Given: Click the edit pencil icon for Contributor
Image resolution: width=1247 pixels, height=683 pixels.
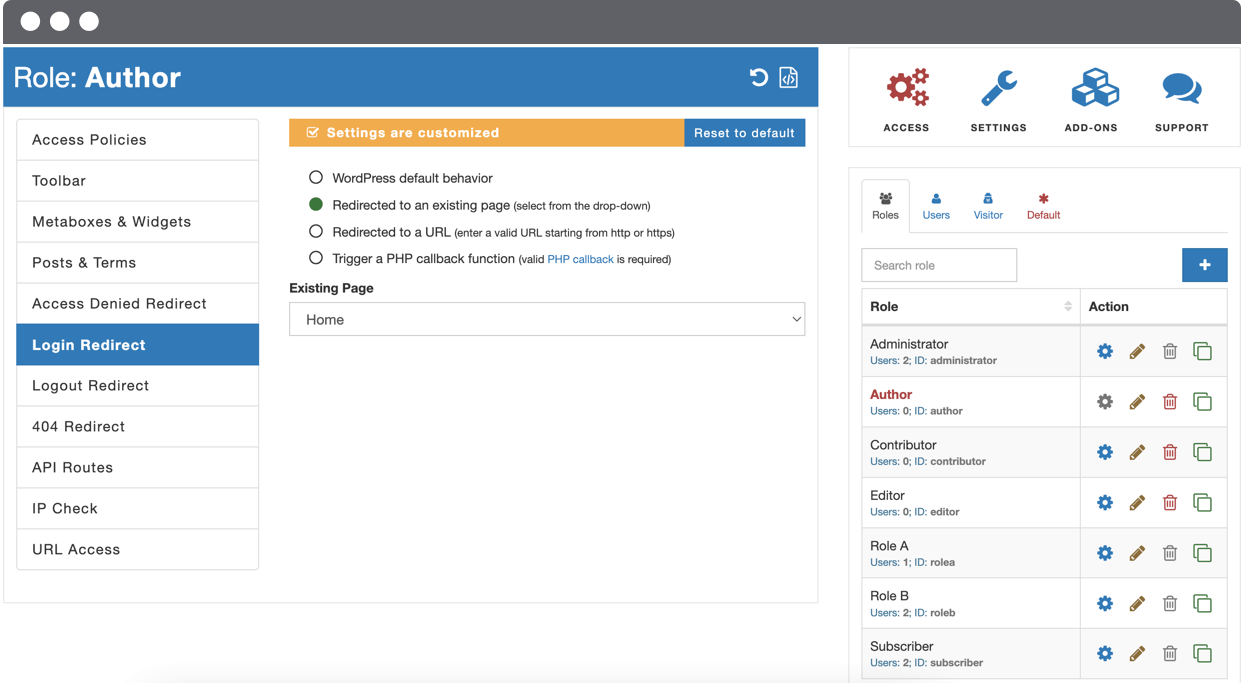Looking at the screenshot, I should [1137, 452].
